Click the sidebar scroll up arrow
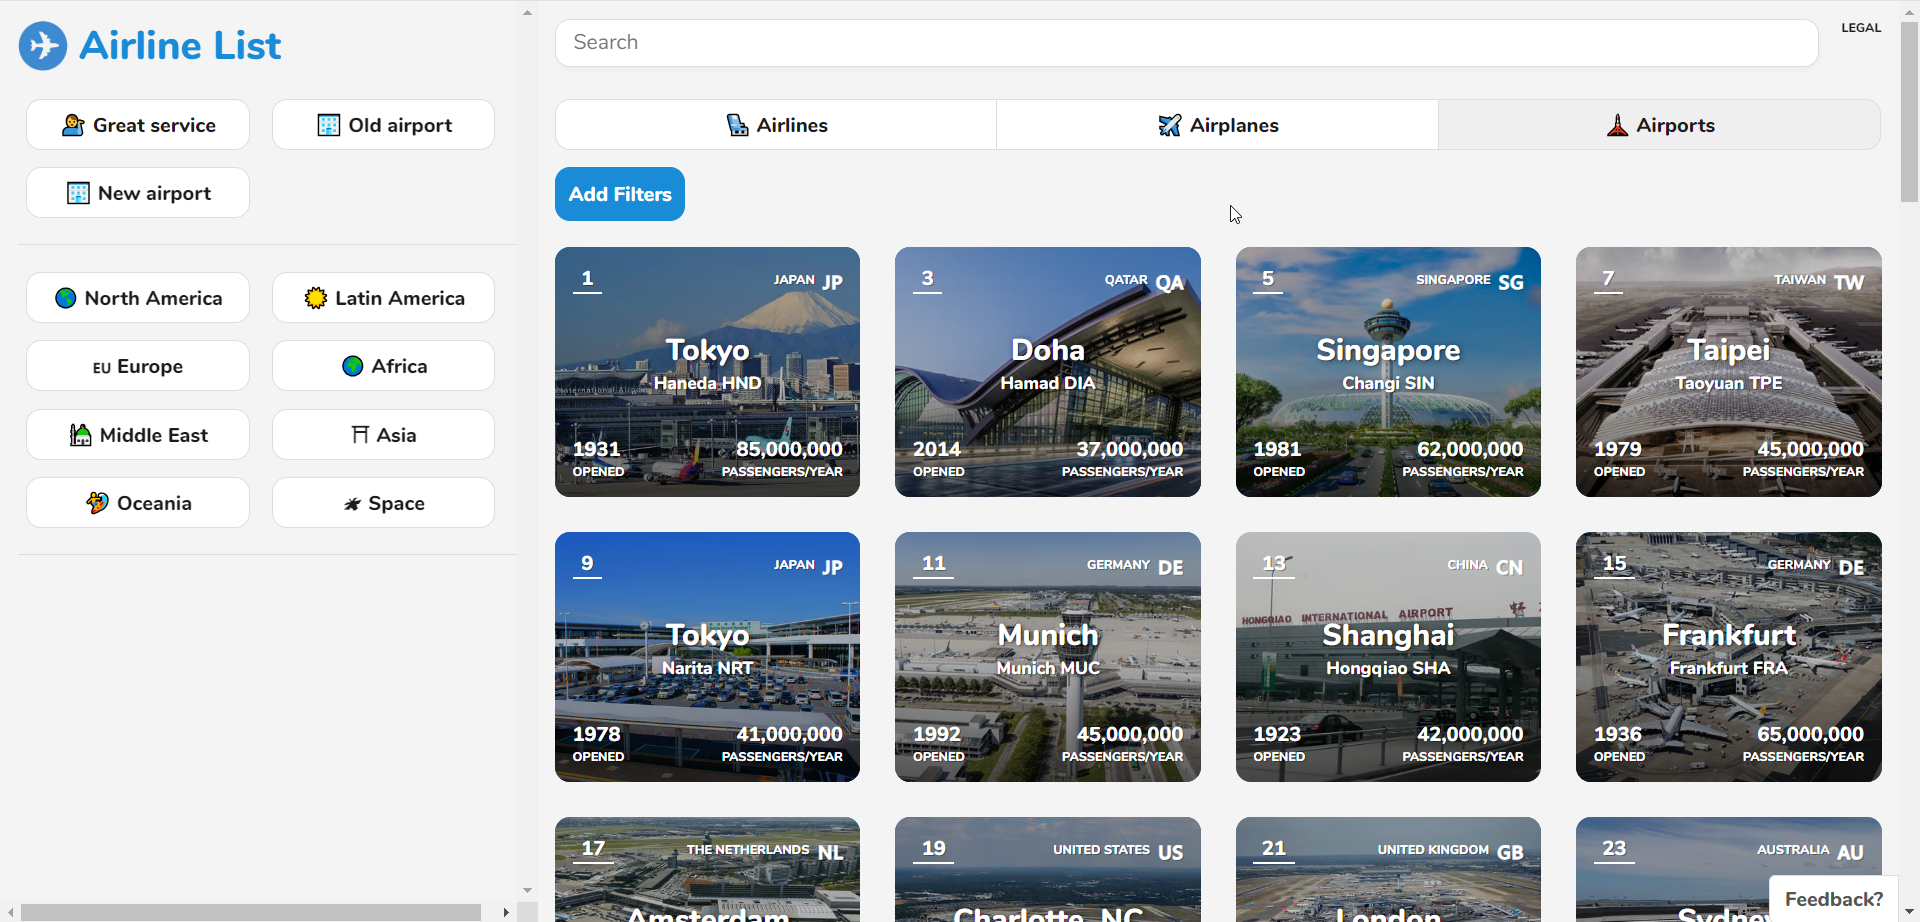 527,13
